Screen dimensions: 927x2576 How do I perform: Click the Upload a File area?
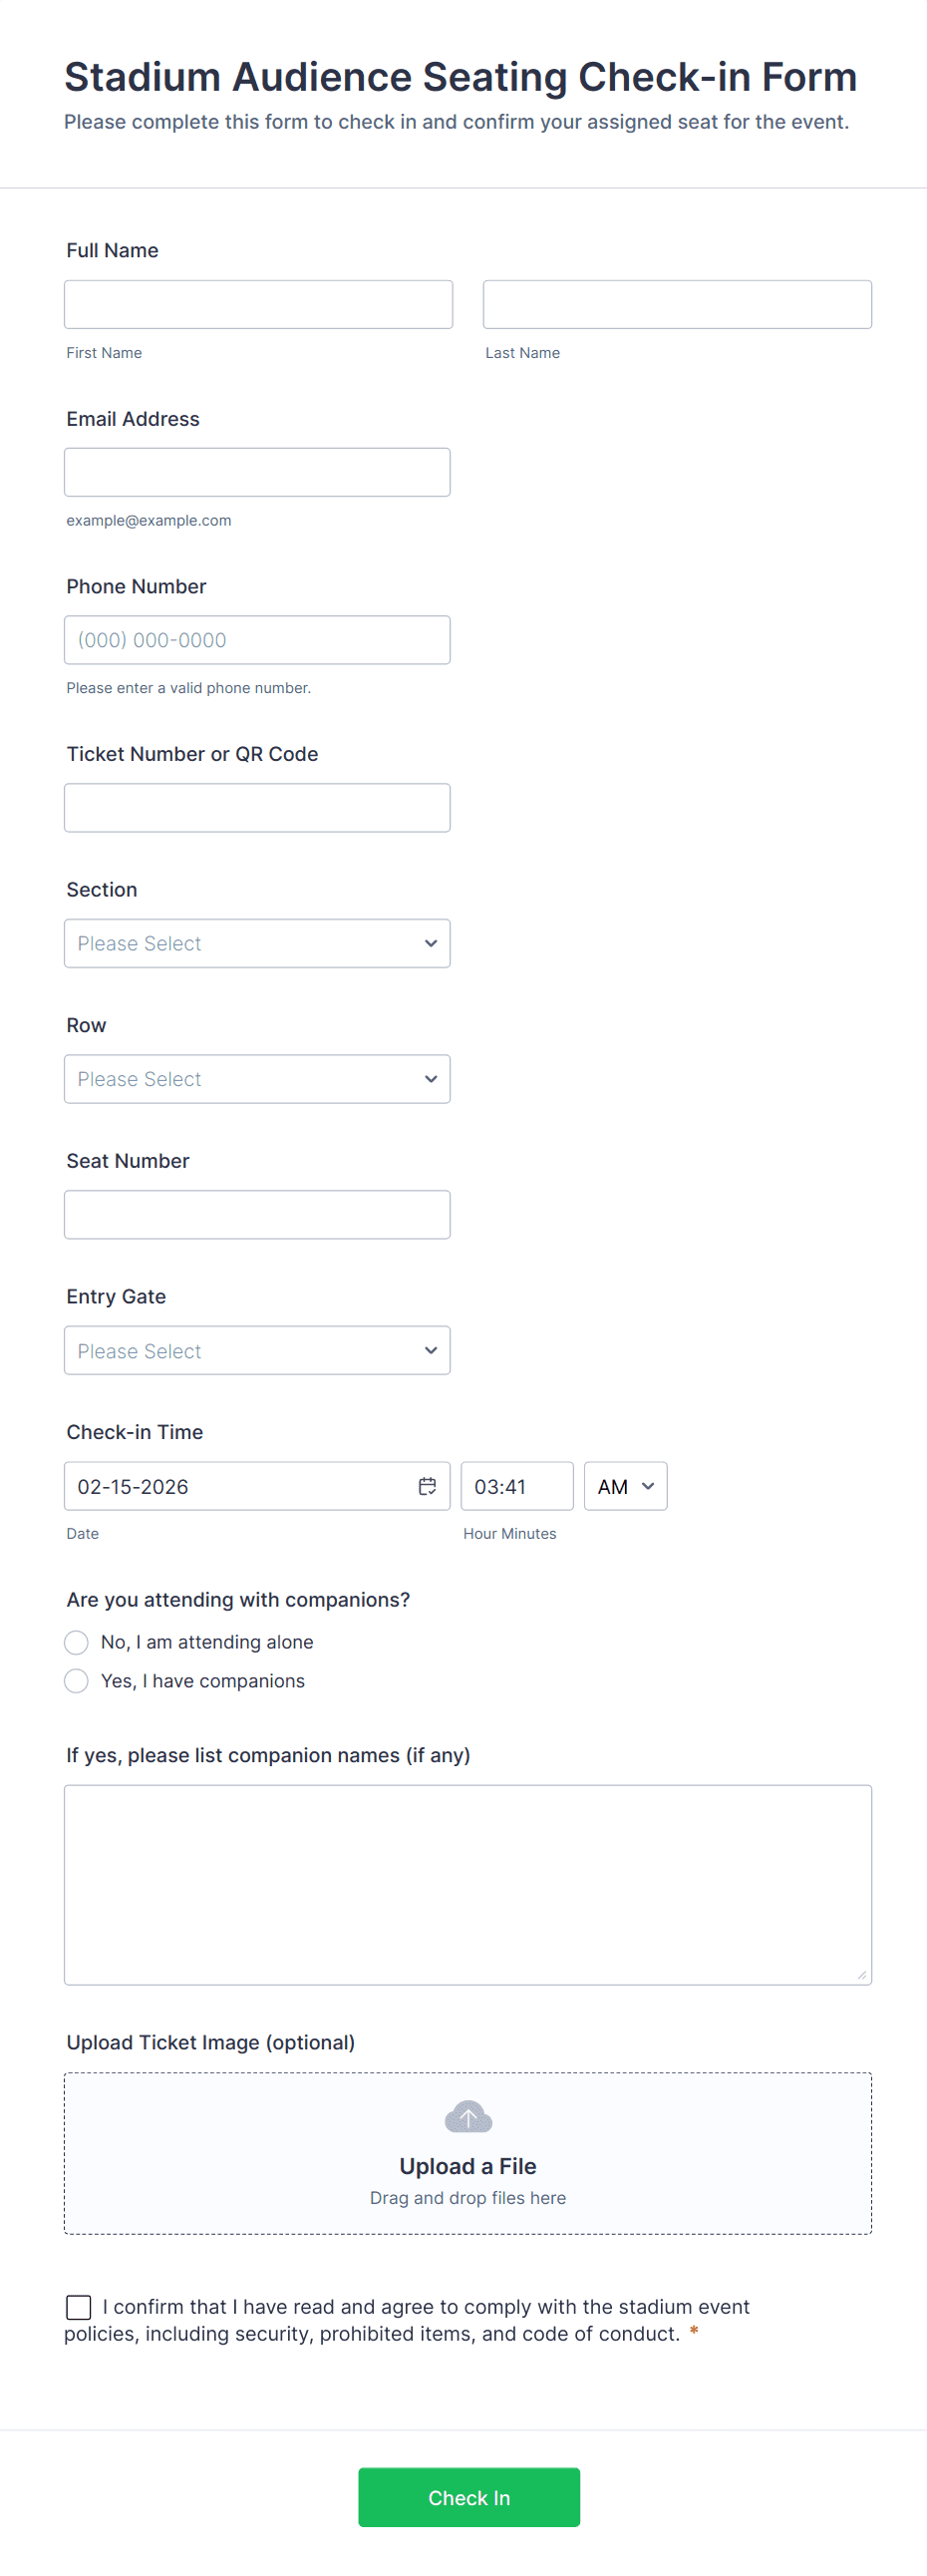[x=468, y=2165]
